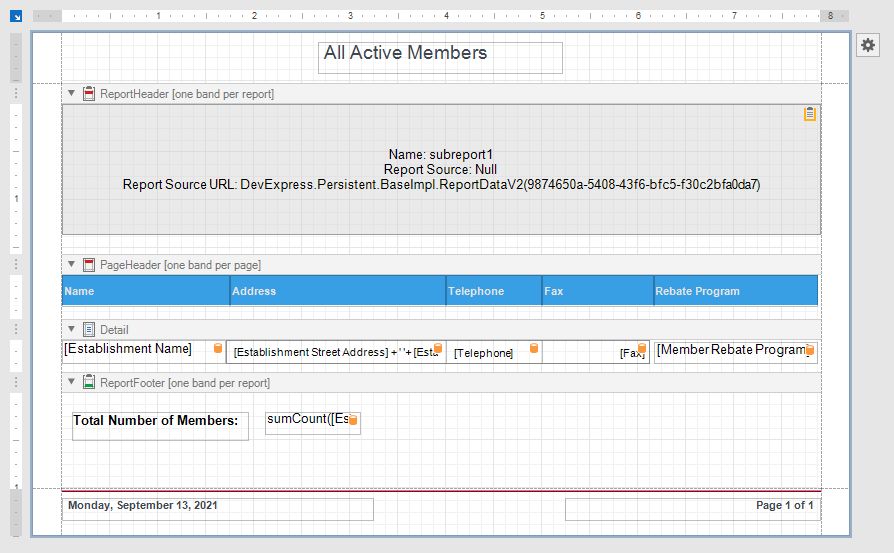
Task: Click the data binding icon on Member Rebate Program
Action: point(809,351)
